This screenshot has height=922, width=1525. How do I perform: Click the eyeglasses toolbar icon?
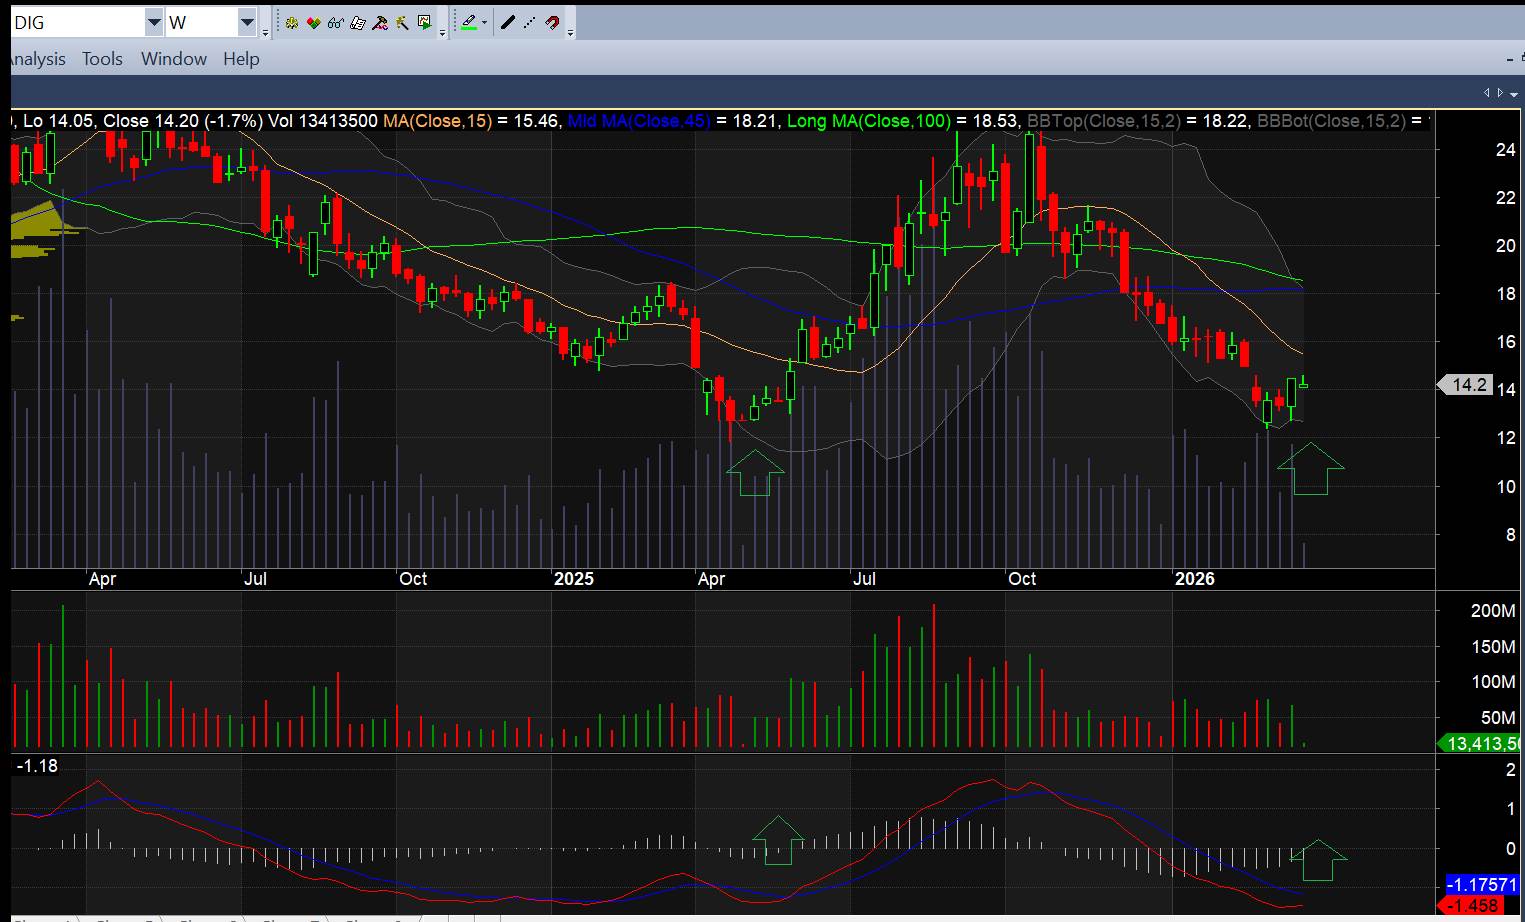(x=336, y=22)
